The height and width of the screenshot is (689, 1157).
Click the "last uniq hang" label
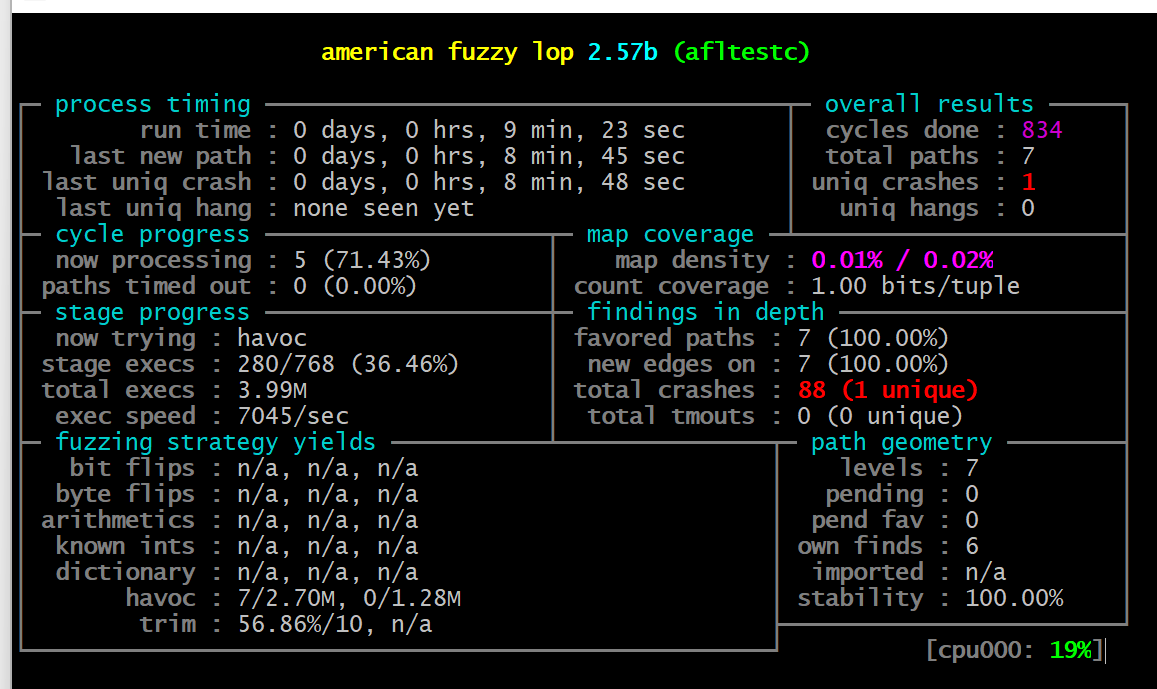click(153, 209)
